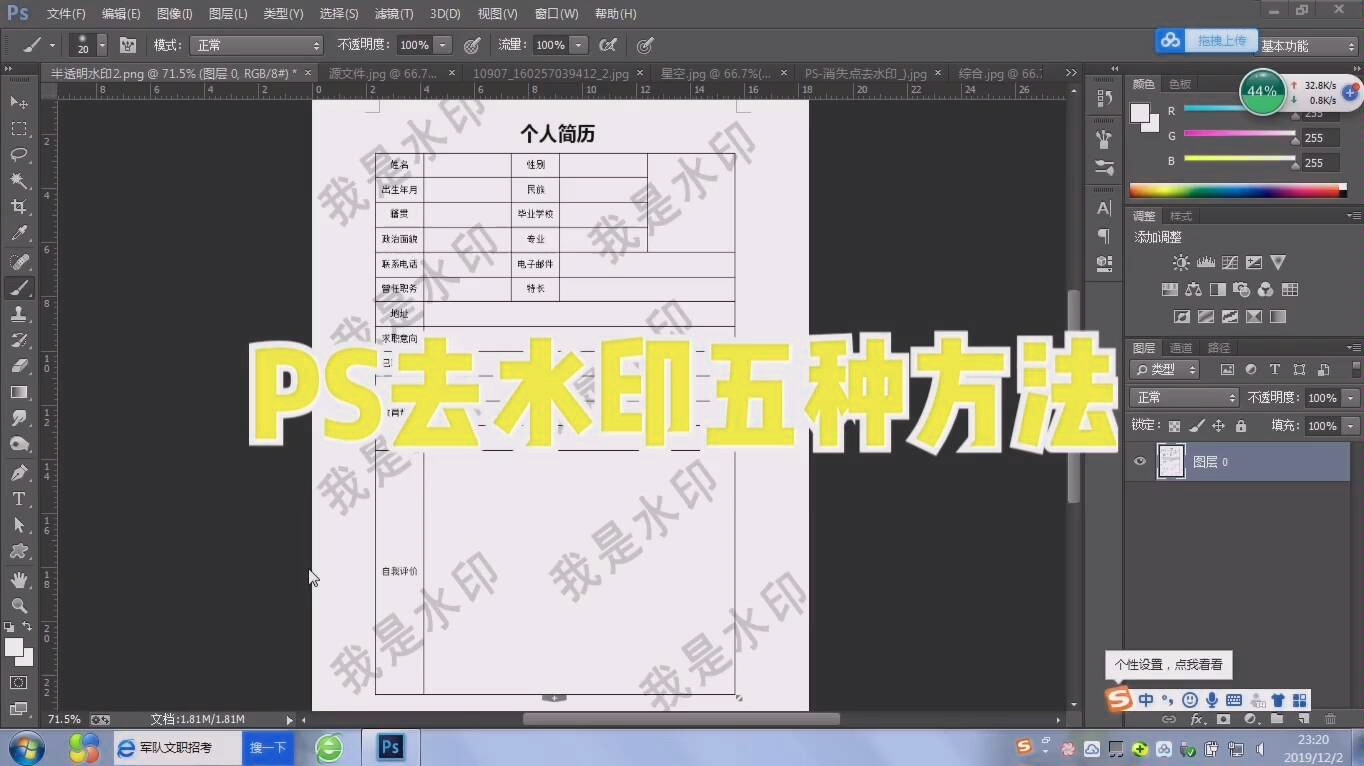Select the 图层 0 layer thumbnail
The width and height of the screenshot is (1364, 766).
coord(1170,462)
